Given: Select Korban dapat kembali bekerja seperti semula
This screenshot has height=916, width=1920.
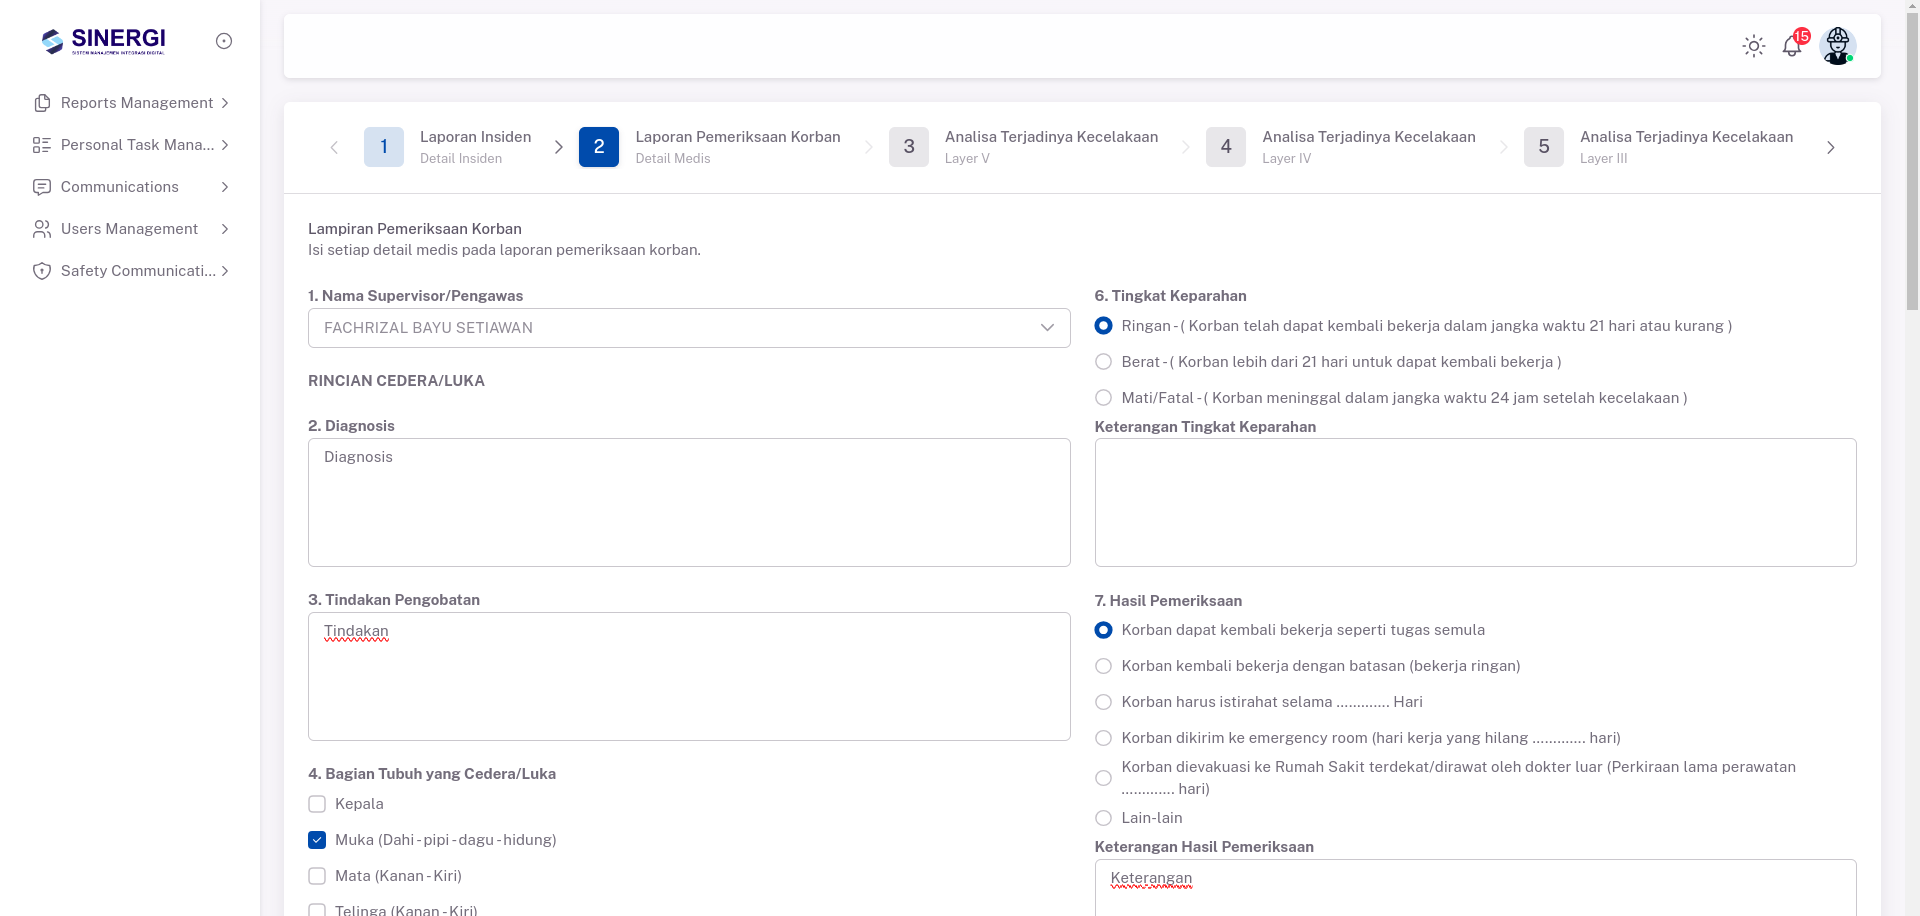Looking at the screenshot, I should 1103,630.
